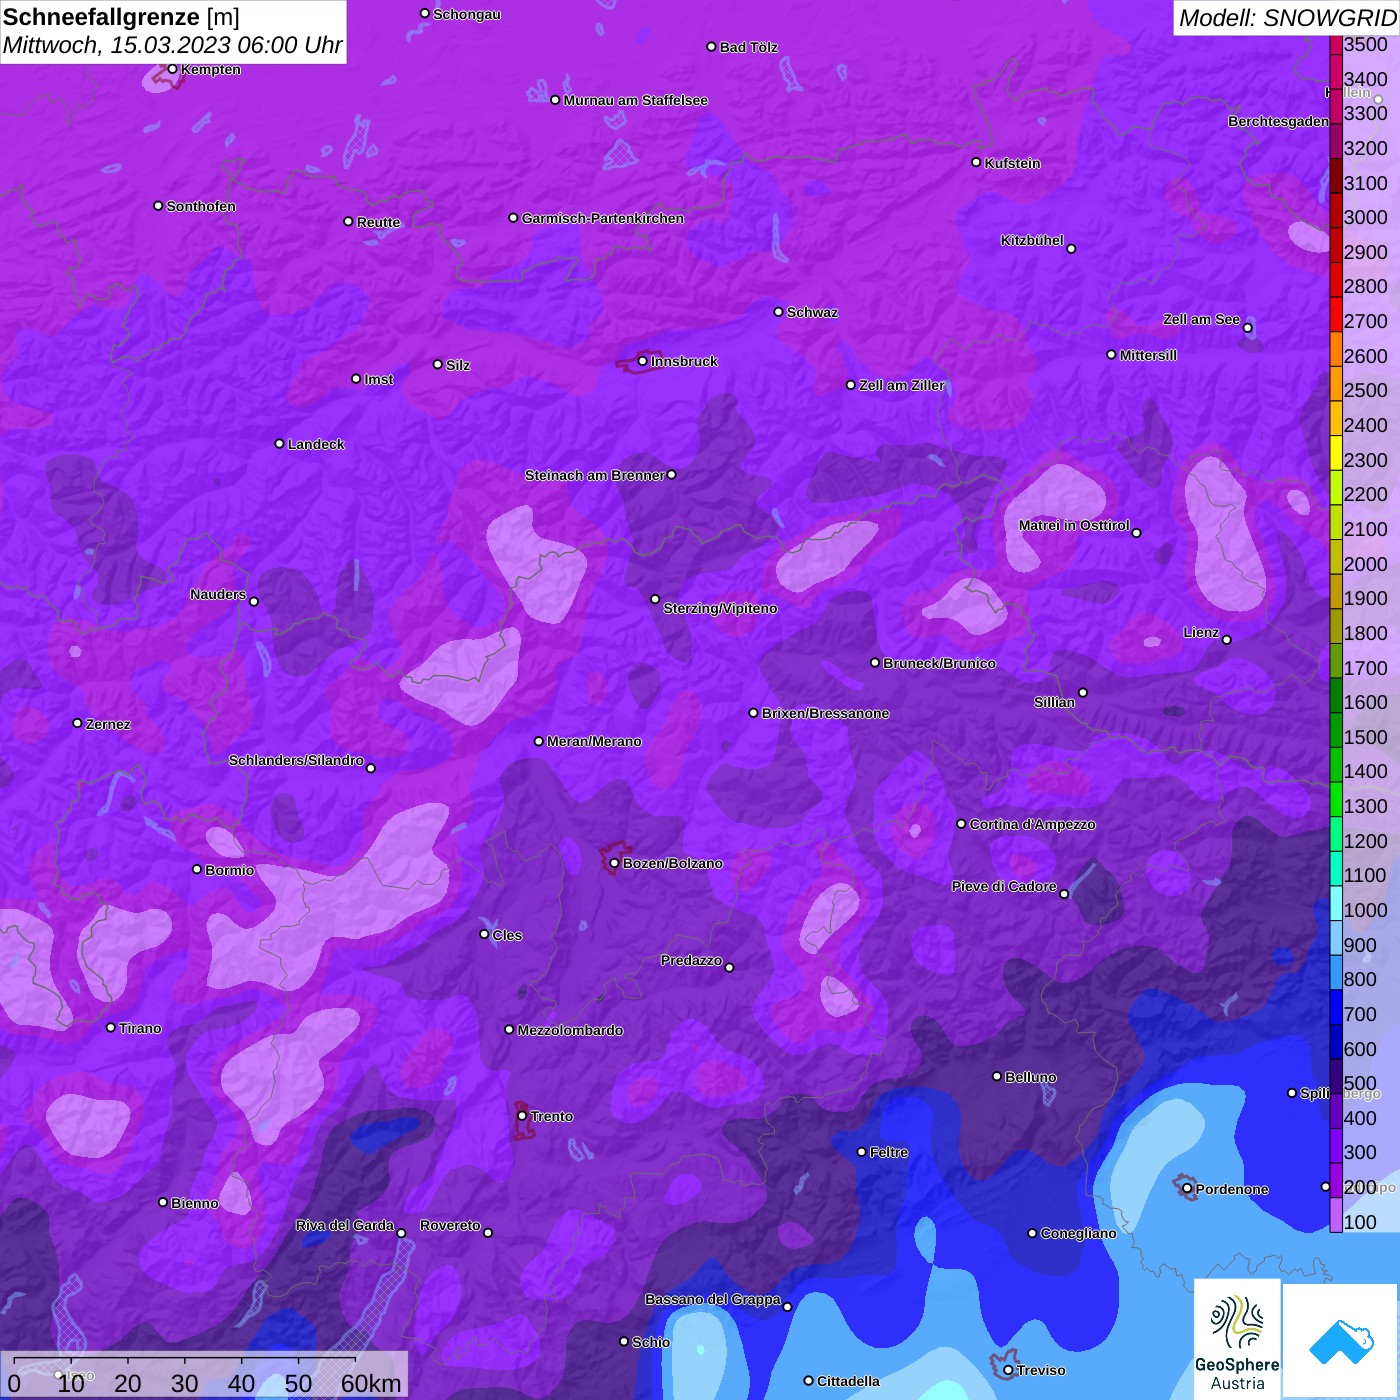The width and height of the screenshot is (1400, 1400).
Task: Click the Schneefallgrenze [m] title
Action: pyautogui.click(x=121, y=17)
